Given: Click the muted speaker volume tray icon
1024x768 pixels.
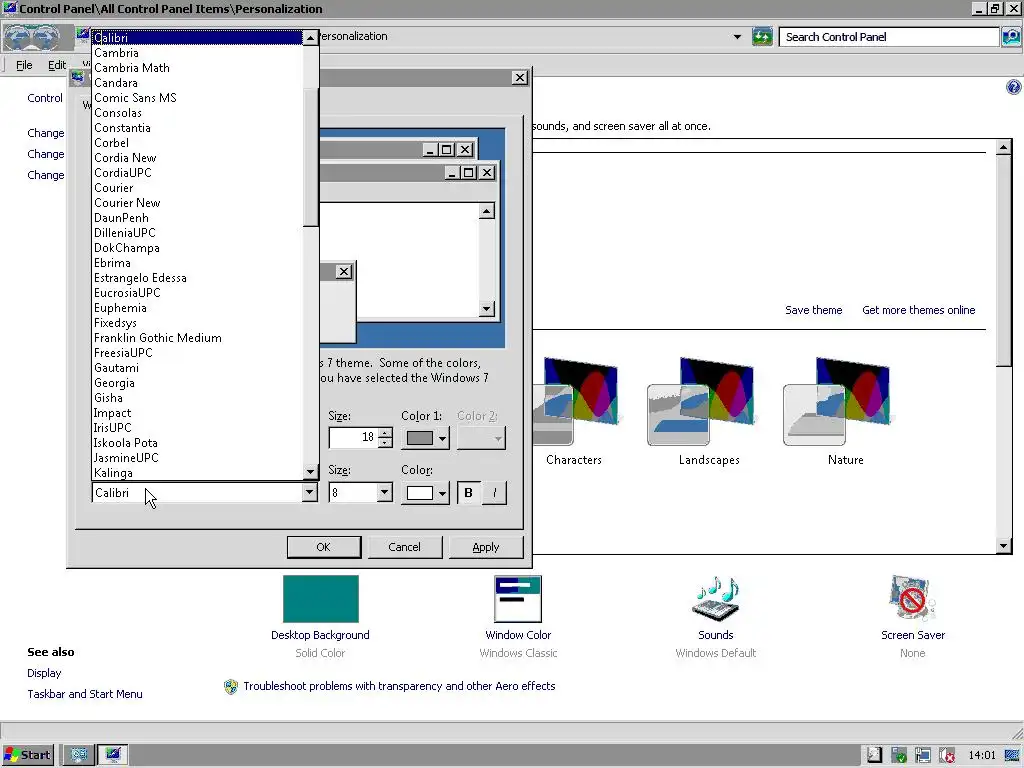Looking at the screenshot, I should click(947, 755).
